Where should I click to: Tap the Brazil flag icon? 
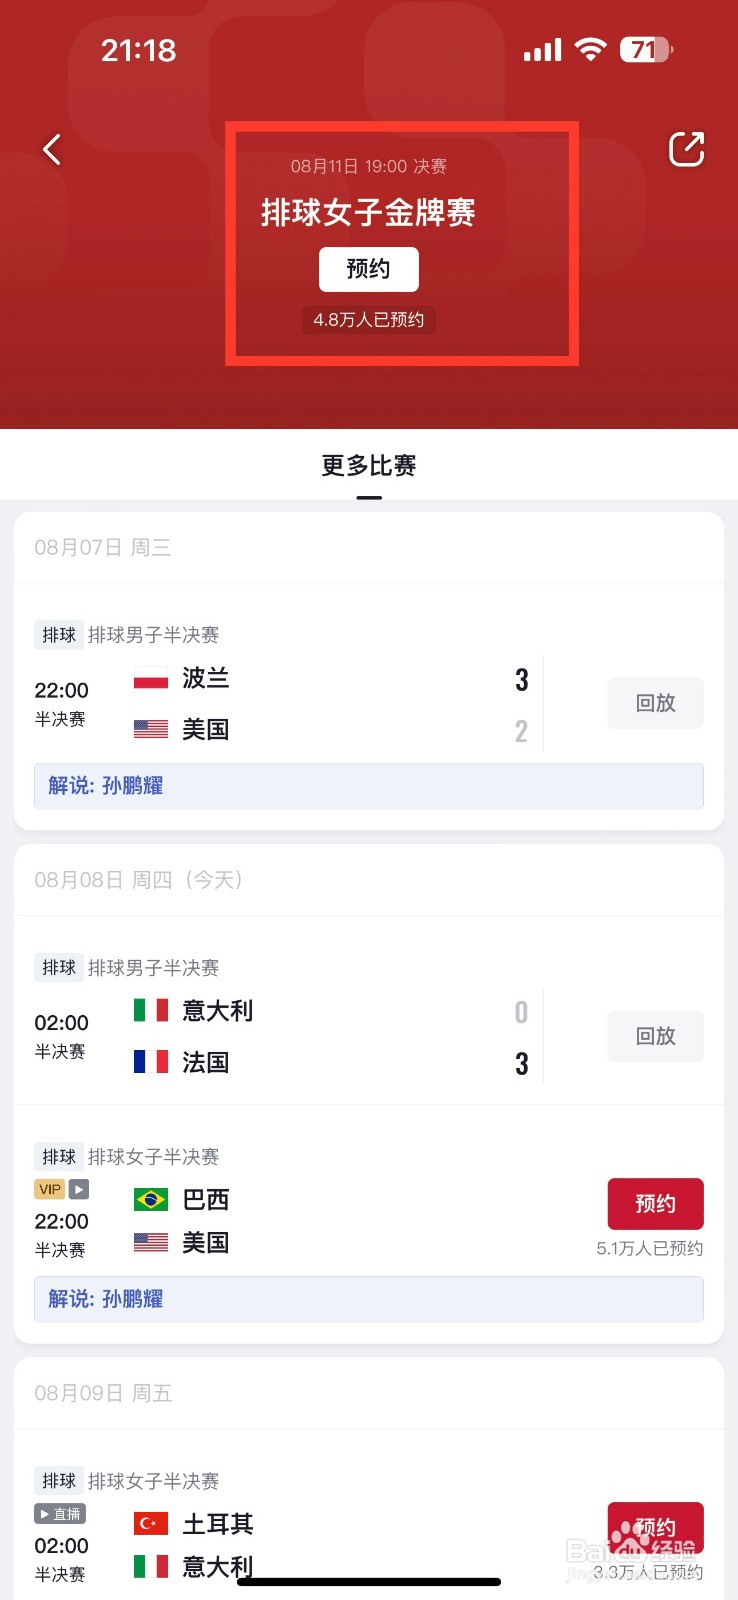tap(151, 1199)
